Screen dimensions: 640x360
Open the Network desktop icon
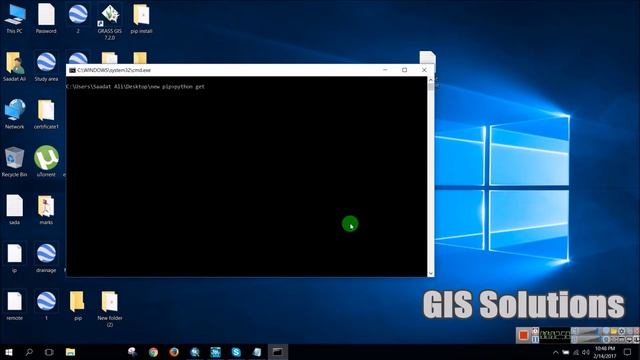coord(15,114)
